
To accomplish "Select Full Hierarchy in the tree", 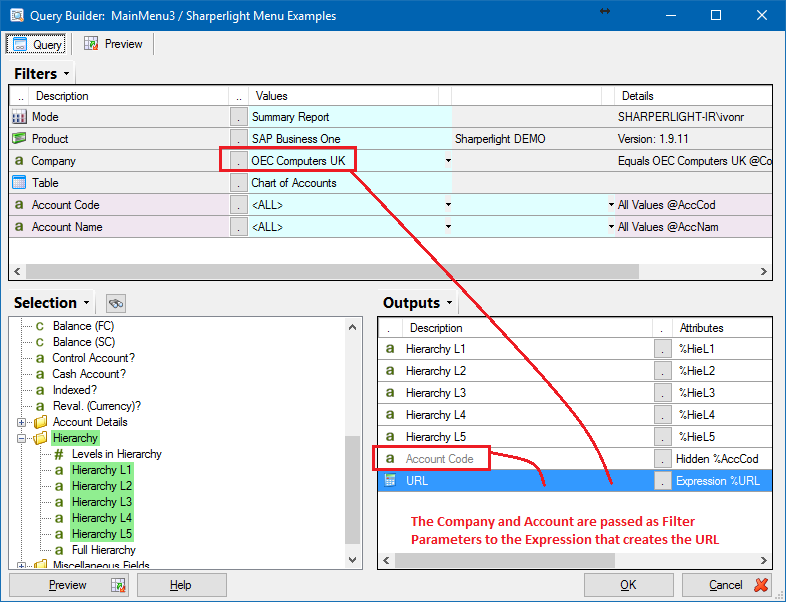I will pos(103,550).
